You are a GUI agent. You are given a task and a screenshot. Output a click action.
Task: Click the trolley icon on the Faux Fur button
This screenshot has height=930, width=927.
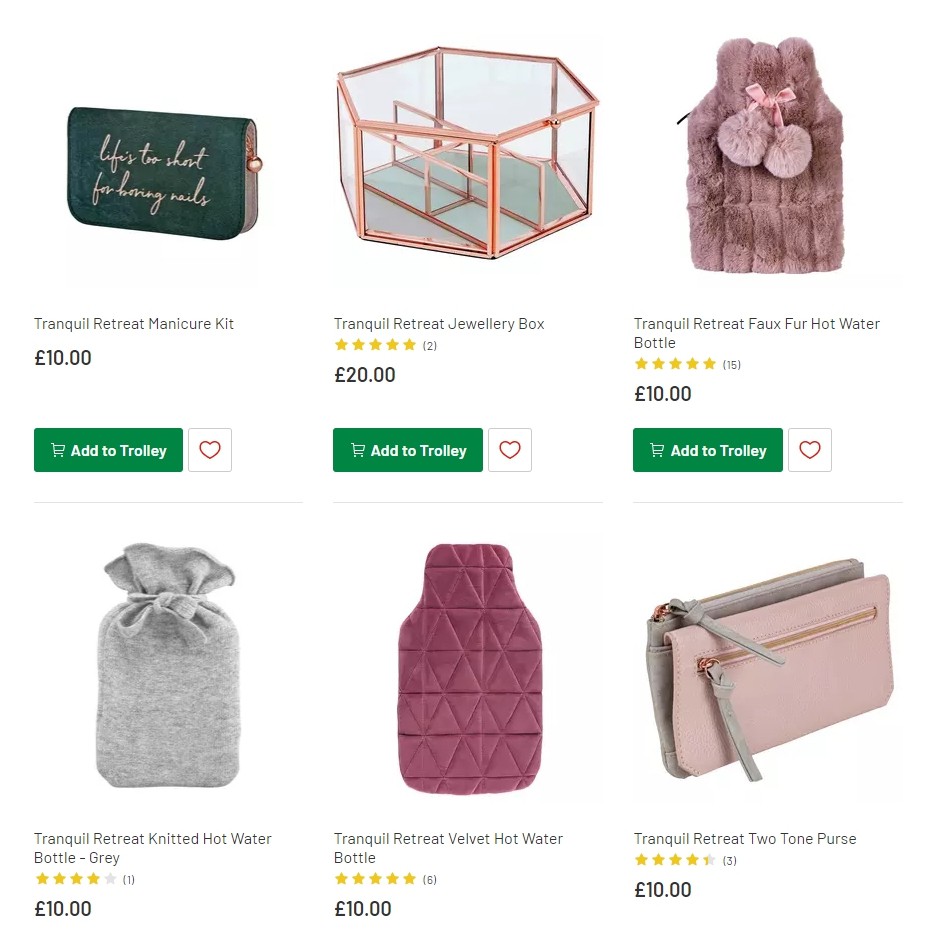(656, 450)
